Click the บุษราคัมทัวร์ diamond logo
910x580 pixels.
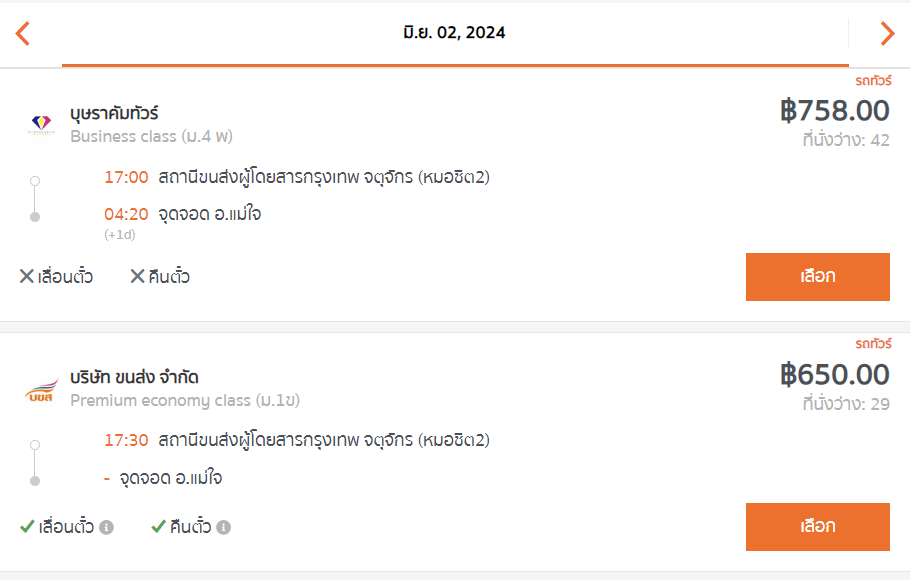(41, 124)
